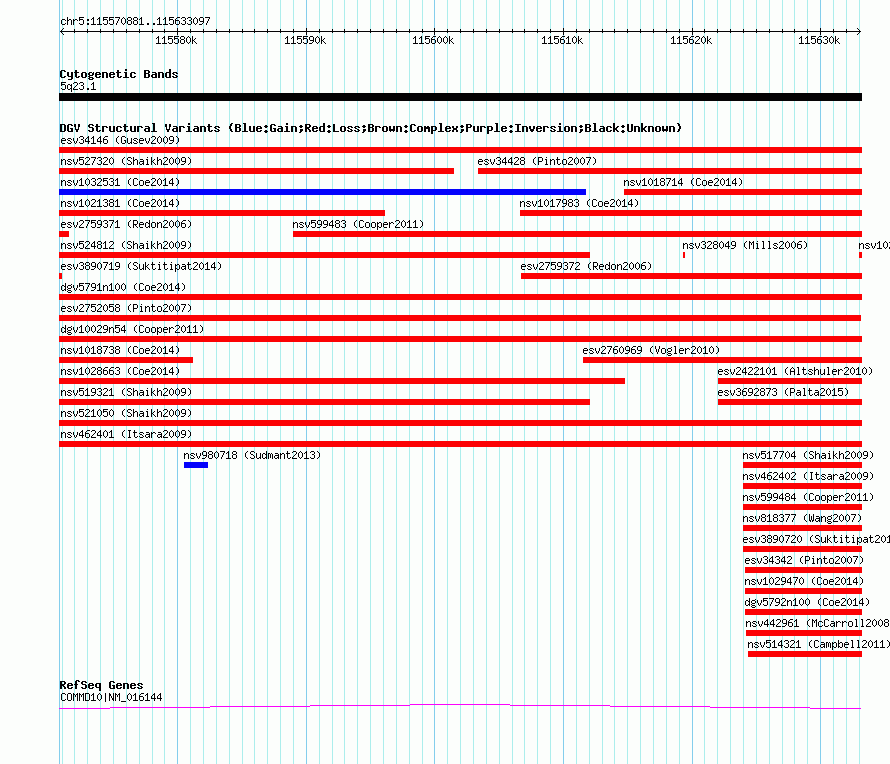Image resolution: width=890 pixels, height=764 pixels.
Task: Open the nsv1018714 (Coe2014) variant
Action: click(x=683, y=182)
